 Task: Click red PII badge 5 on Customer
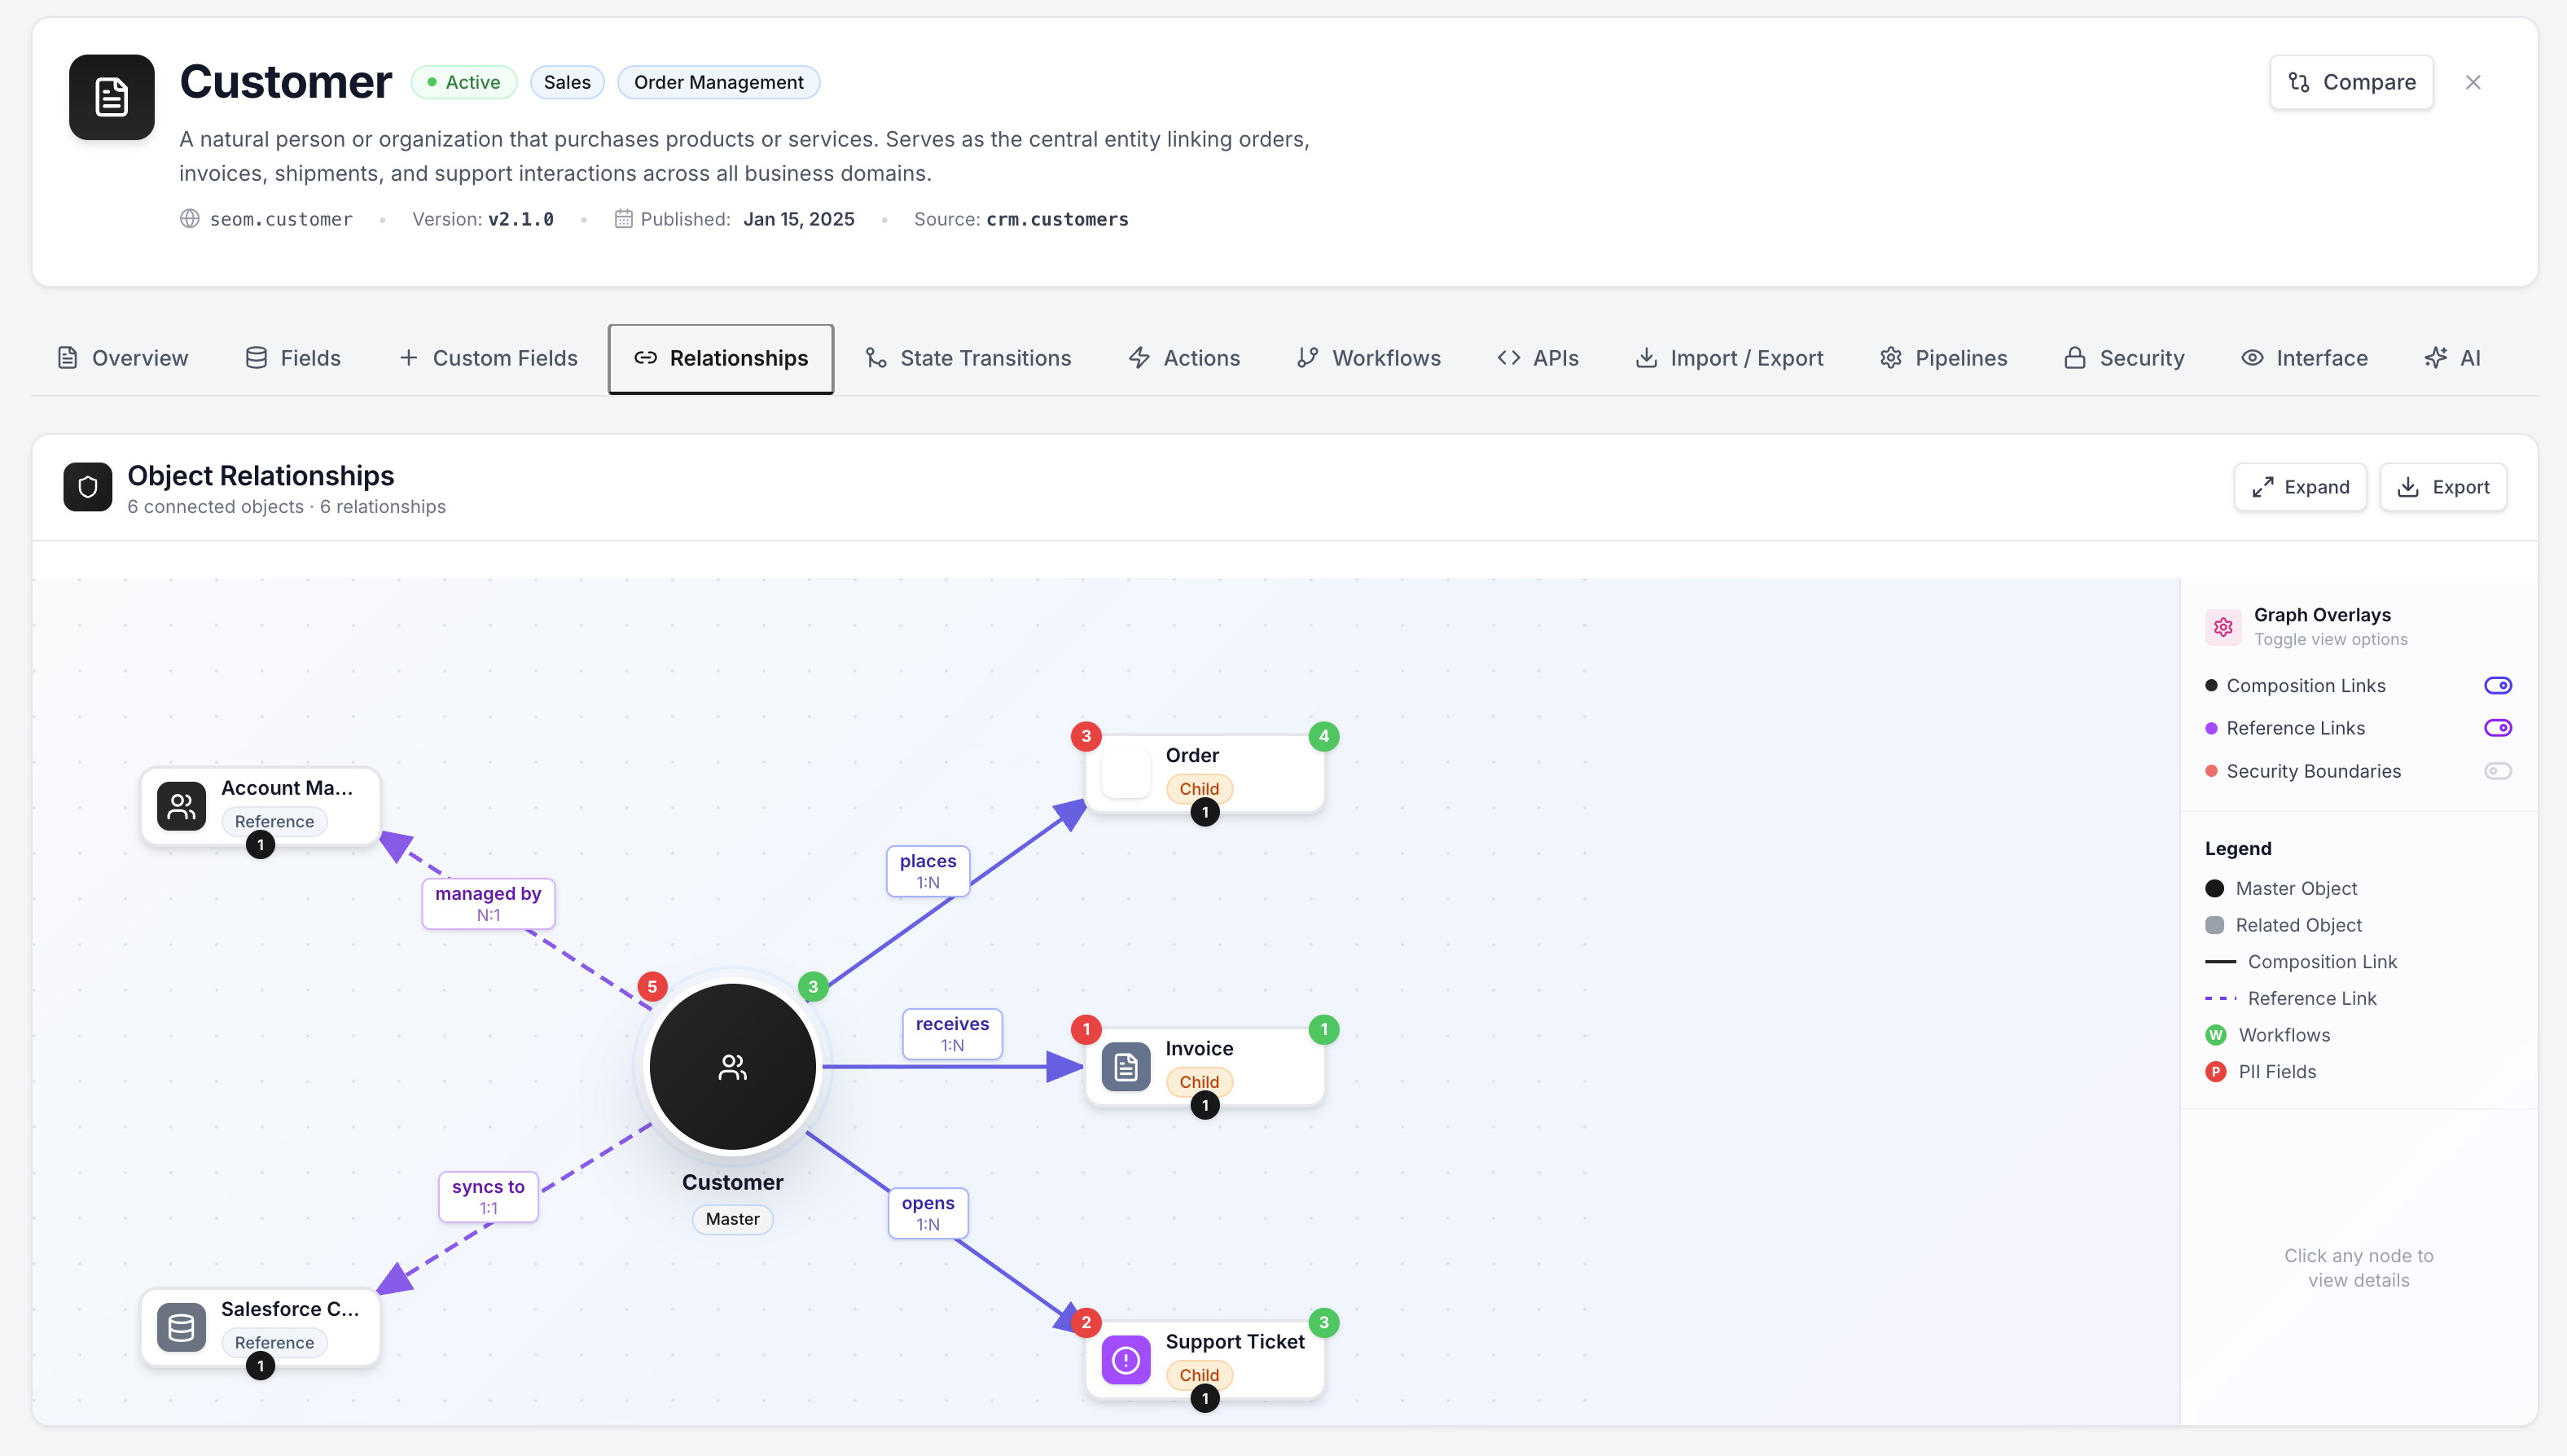click(x=652, y=987)
